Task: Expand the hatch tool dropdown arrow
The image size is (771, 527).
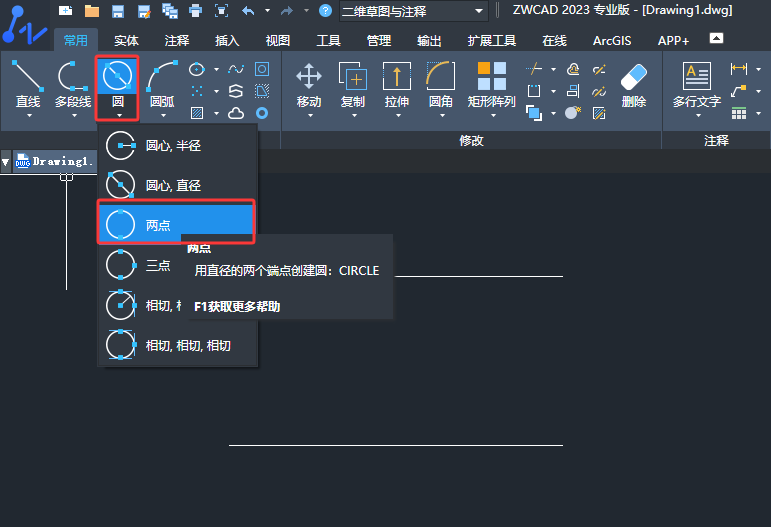Action: pyautogui.click(x=216, y=114)
